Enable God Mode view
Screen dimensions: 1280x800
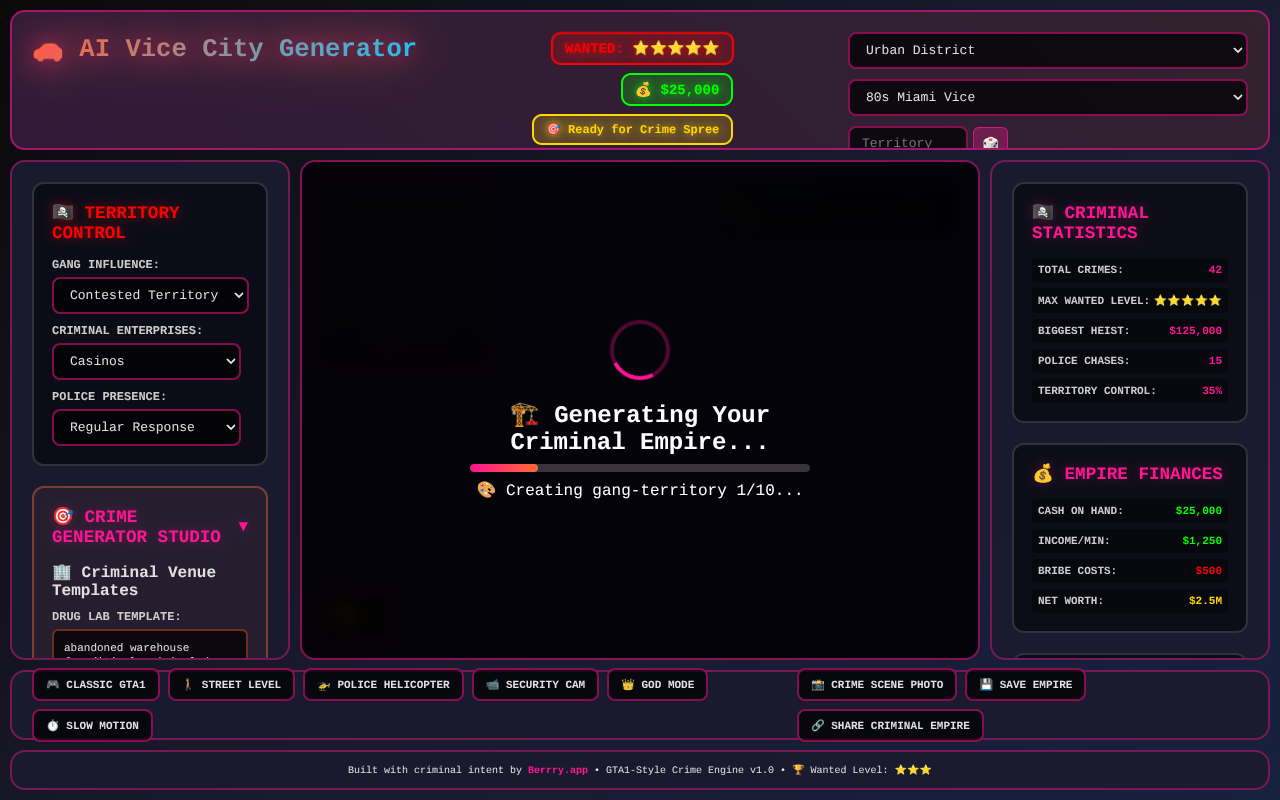coord(657,685)
